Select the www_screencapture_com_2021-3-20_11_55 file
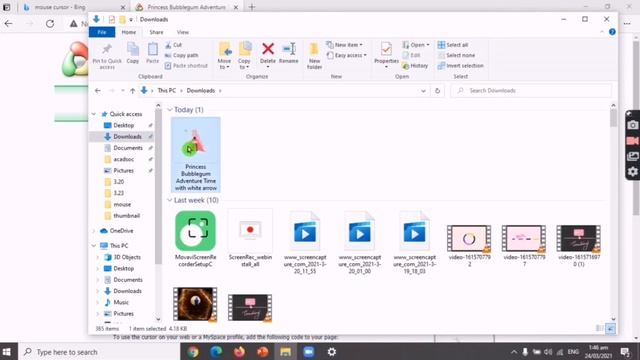Screen dimensions: 640x360 305,242
